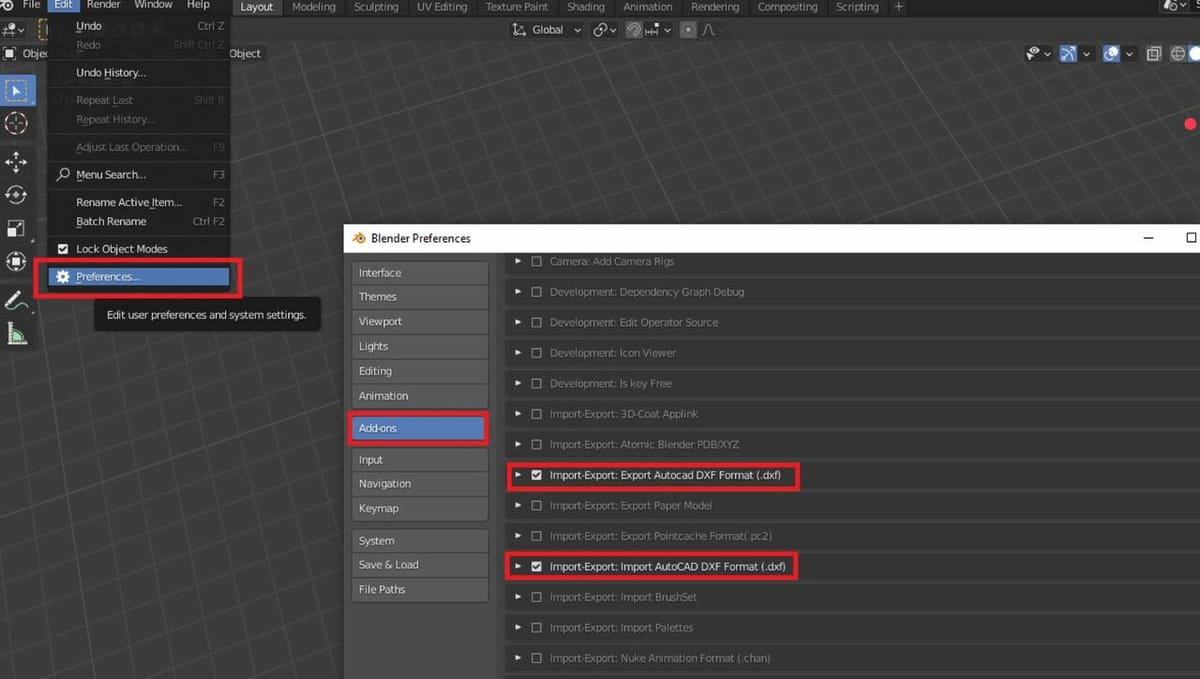Open the Themes preferences section

[419, 297]
